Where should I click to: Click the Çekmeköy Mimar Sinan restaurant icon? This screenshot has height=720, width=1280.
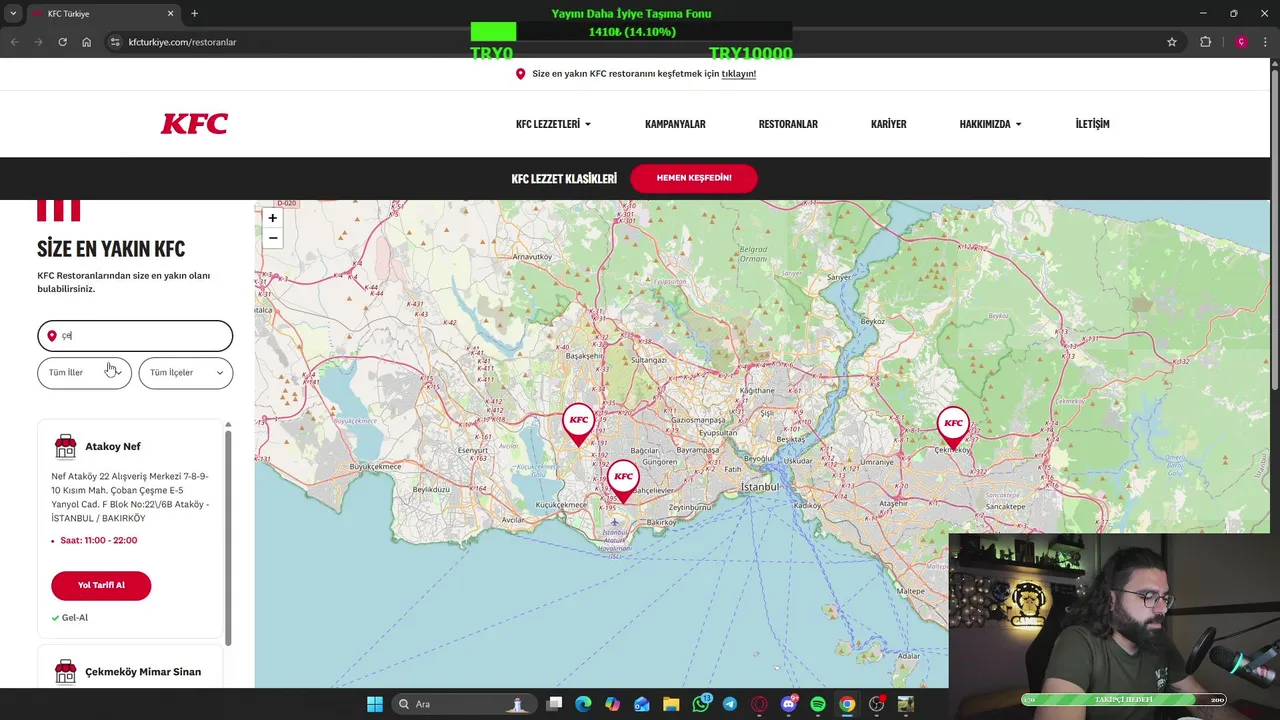coord(66,671)
